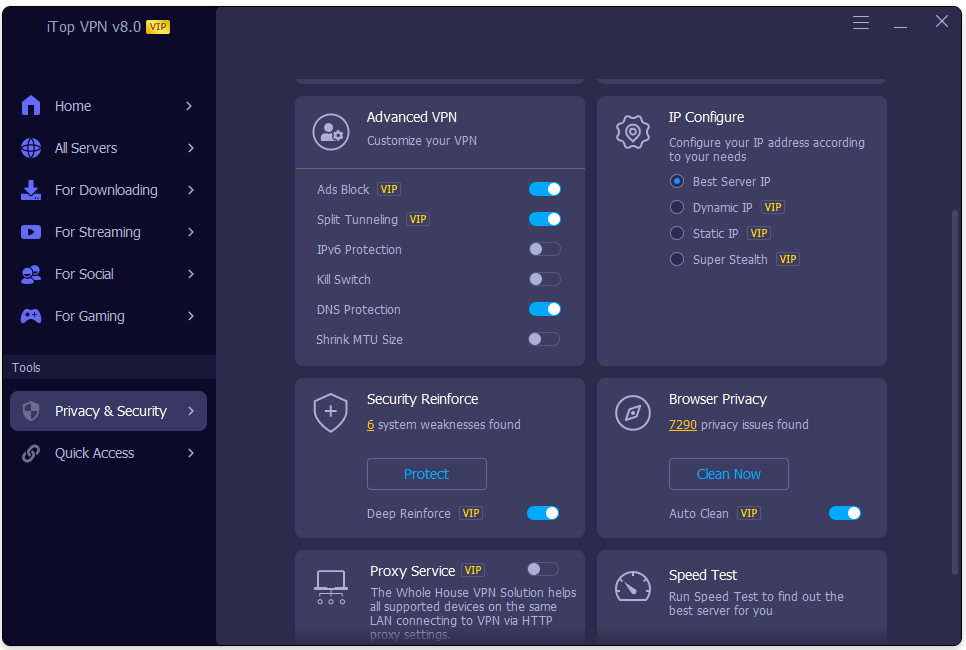Go to For Downloading section
Image resolution: width=966 pixels, height=650 pixels.
[108, 190]
